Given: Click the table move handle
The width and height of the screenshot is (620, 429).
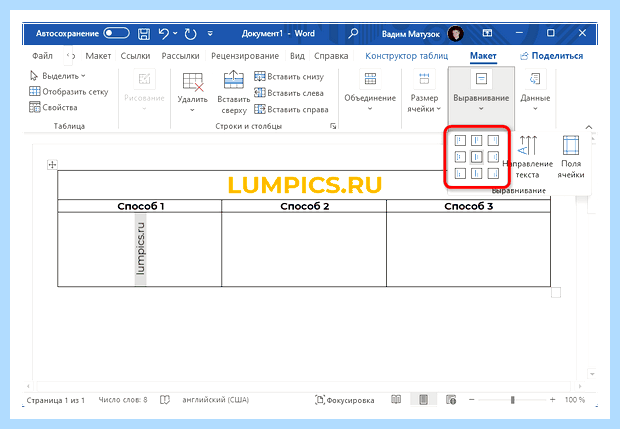Looking at the screenshot, I should pyautogui.click(x=52, y=164).
